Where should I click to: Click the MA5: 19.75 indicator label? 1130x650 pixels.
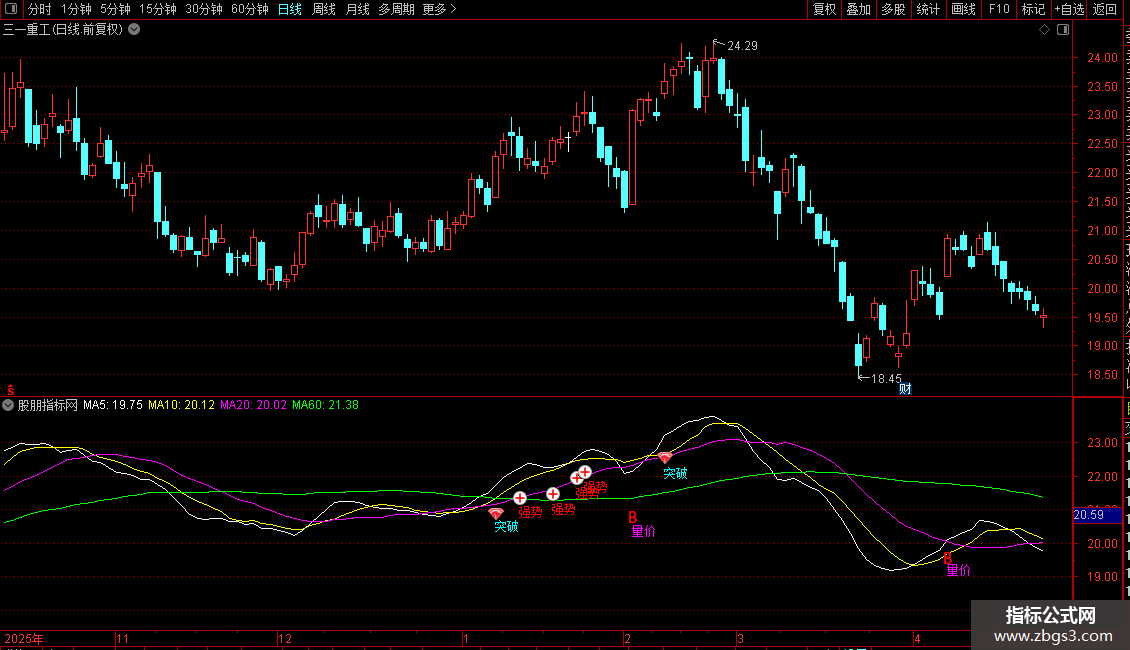(112, 405)
